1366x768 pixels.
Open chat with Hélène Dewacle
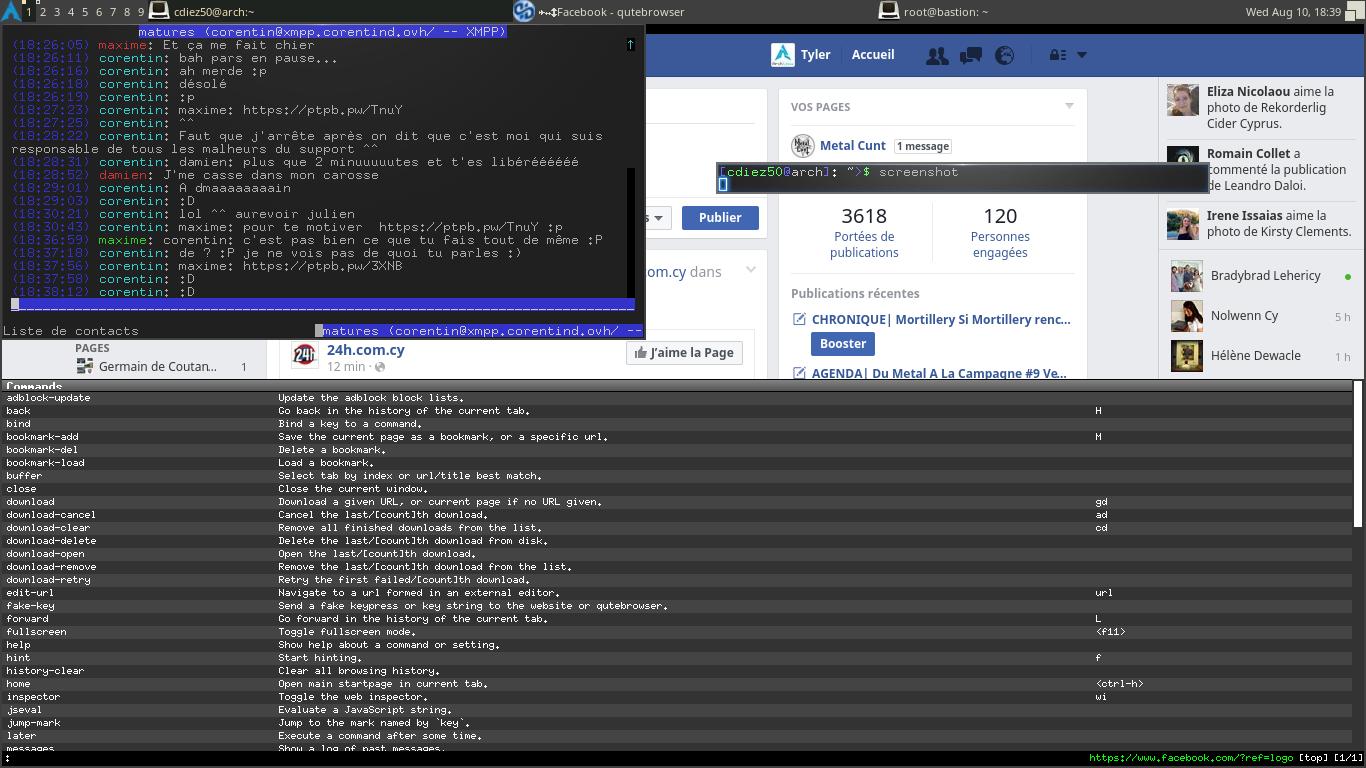point(1260,356)
